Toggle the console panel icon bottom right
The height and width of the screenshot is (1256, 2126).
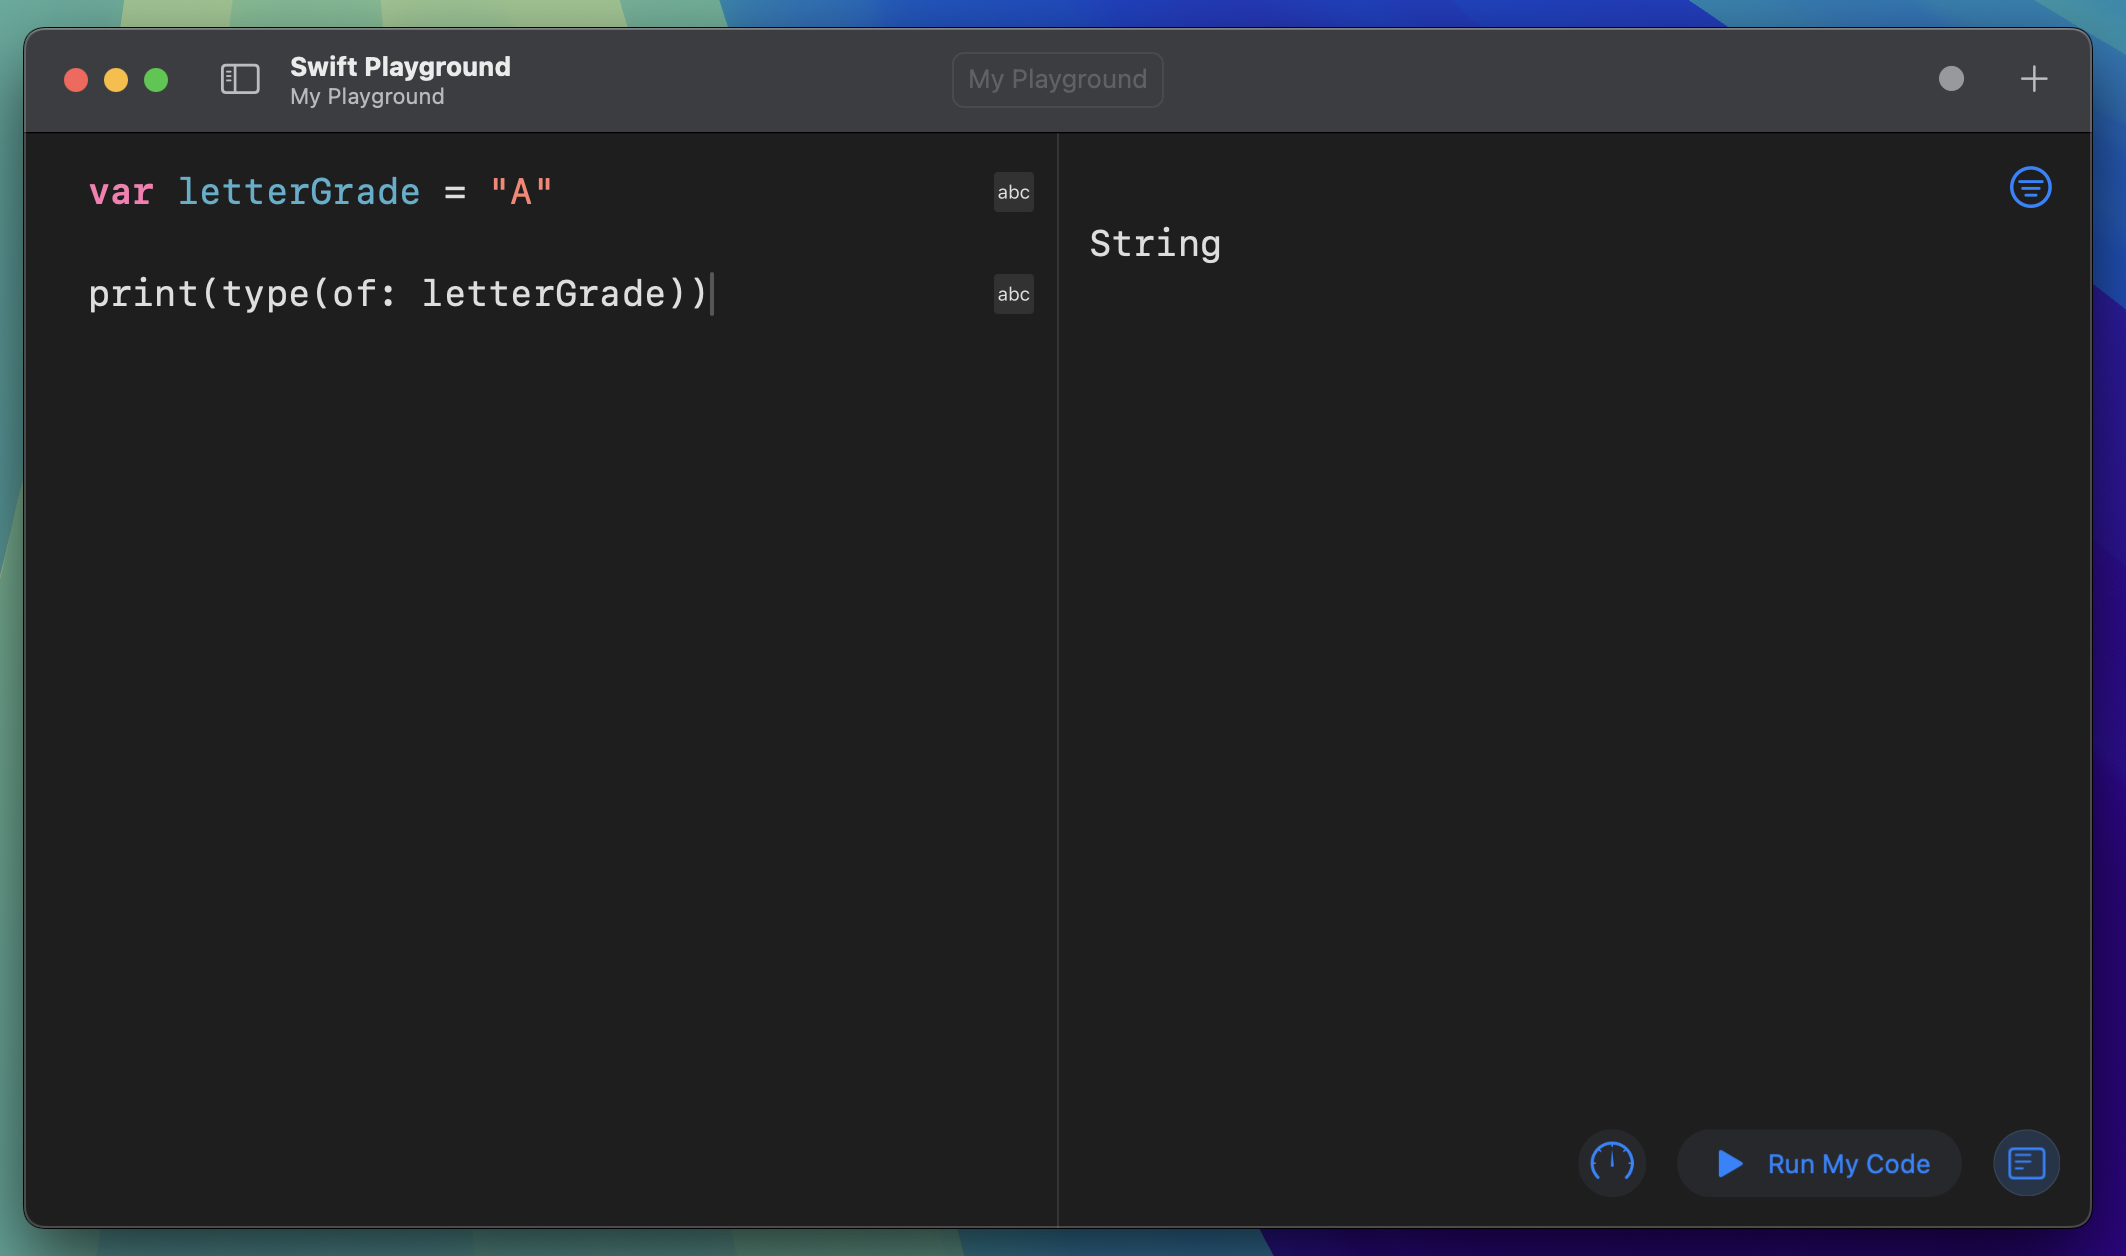click(2026, 1163)
